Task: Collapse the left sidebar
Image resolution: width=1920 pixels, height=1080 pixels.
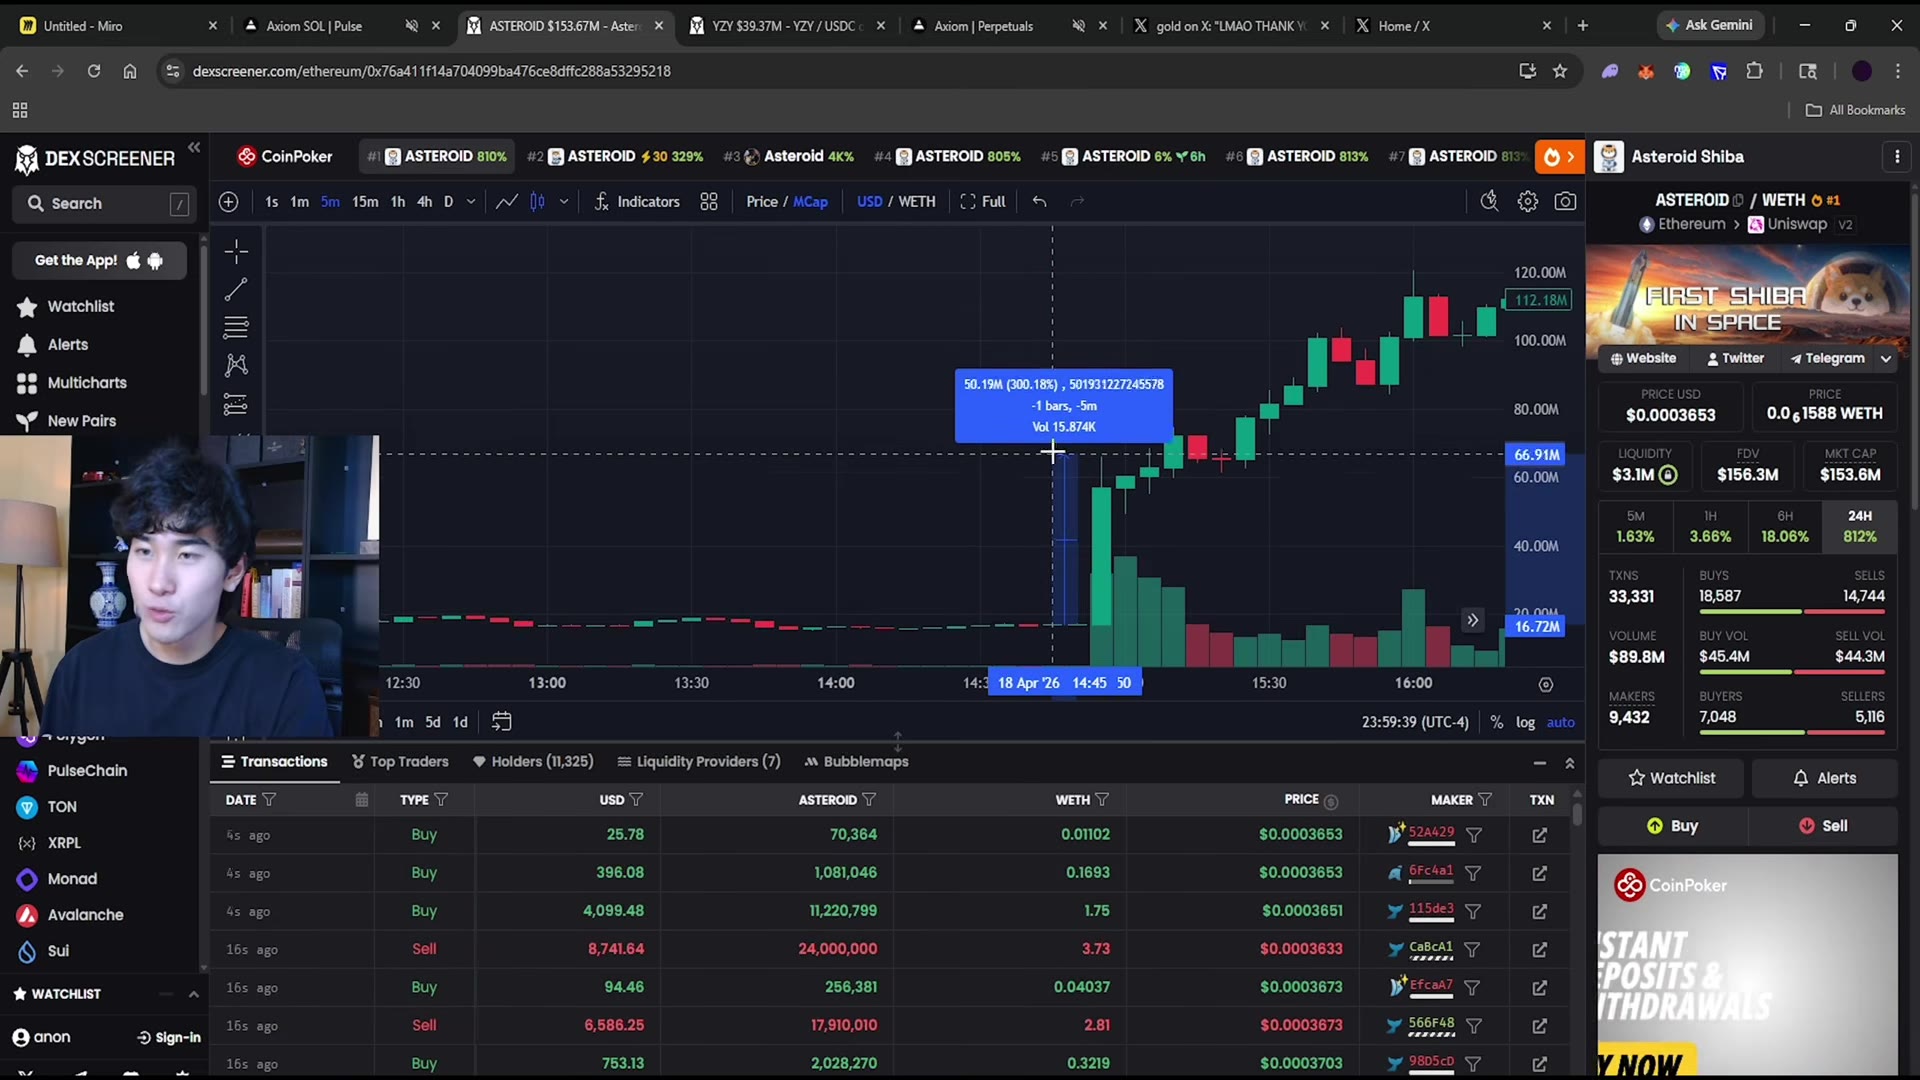Action: click(194, 148)
